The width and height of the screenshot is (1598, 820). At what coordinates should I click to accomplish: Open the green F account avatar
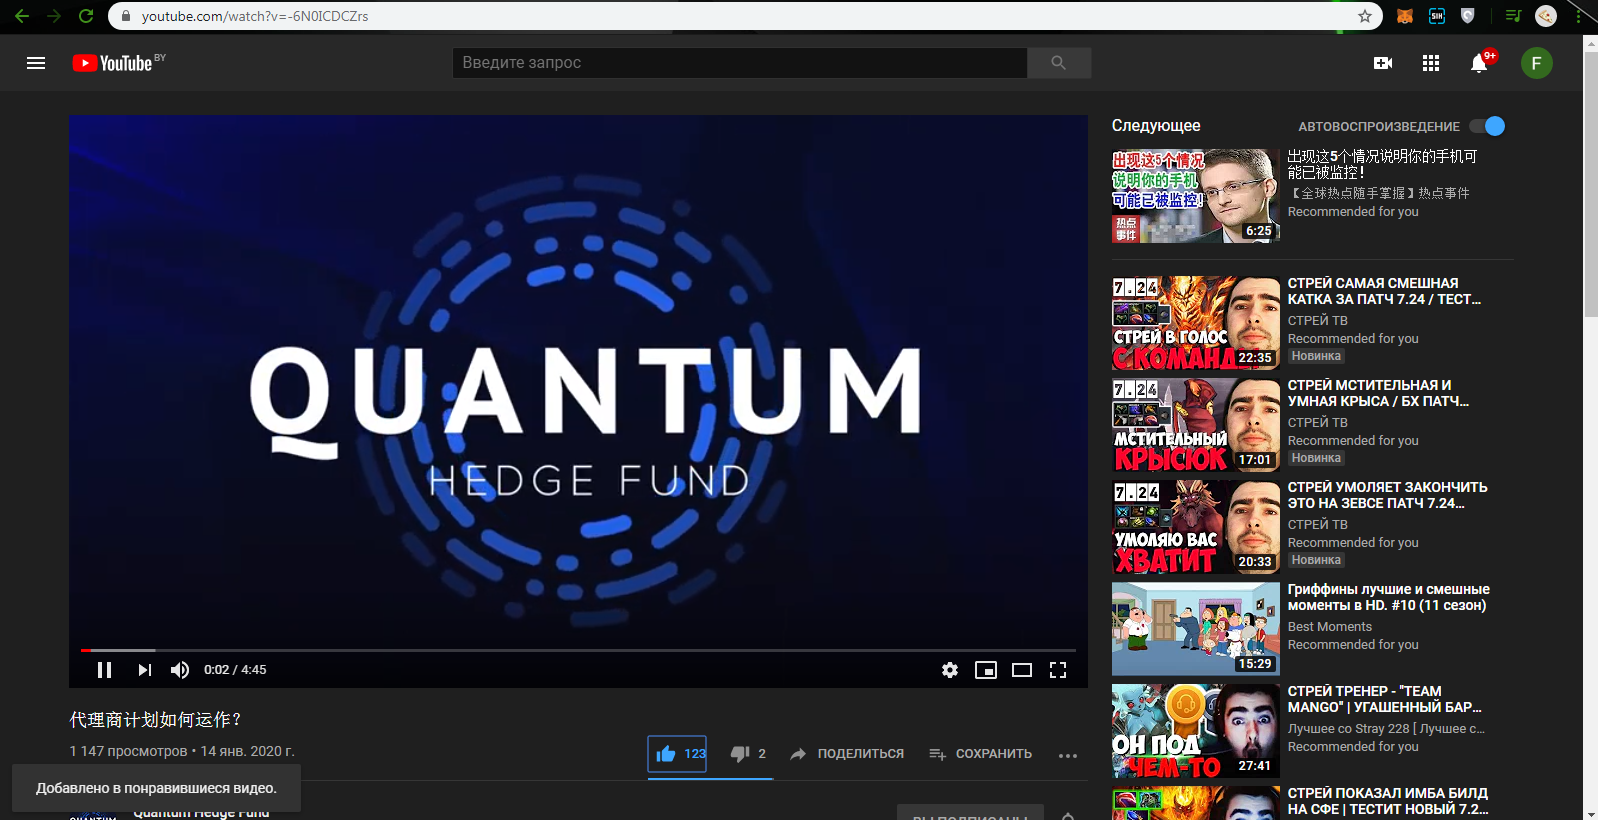click(1537, 63)
